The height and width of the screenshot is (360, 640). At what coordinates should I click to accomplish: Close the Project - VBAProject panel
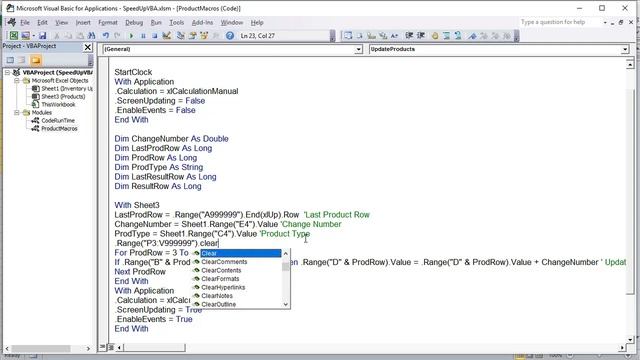(x=87, y=47)
